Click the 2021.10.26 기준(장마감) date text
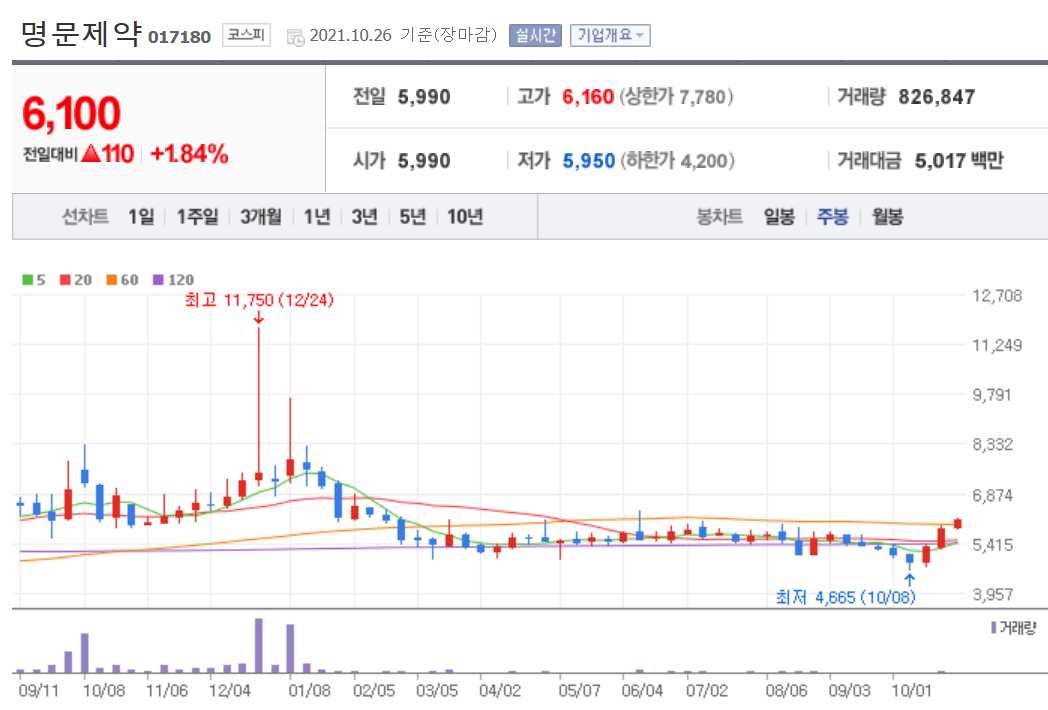Screen dimensions: 1048x710 [x=403, y=35]
